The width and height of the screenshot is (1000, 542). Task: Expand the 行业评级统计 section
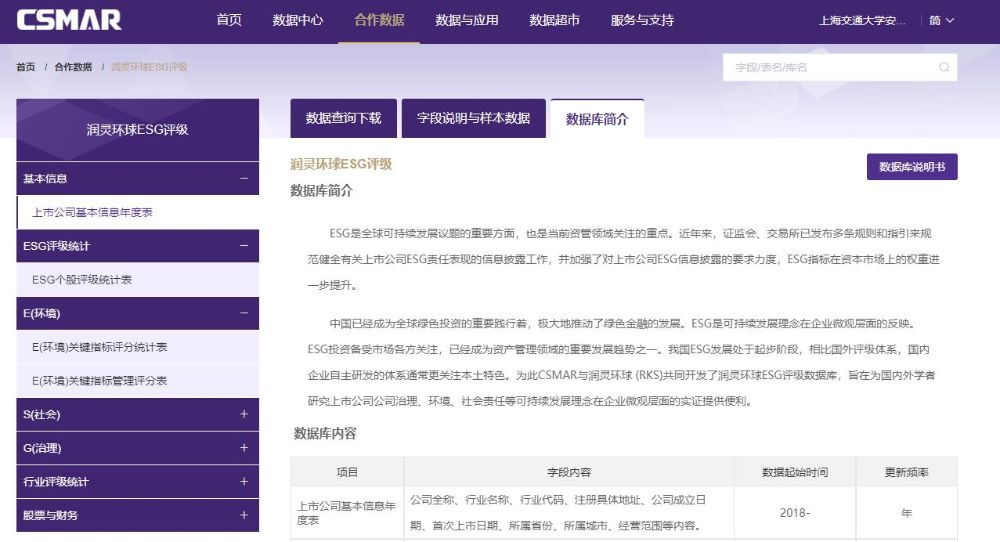click(137, 481)
